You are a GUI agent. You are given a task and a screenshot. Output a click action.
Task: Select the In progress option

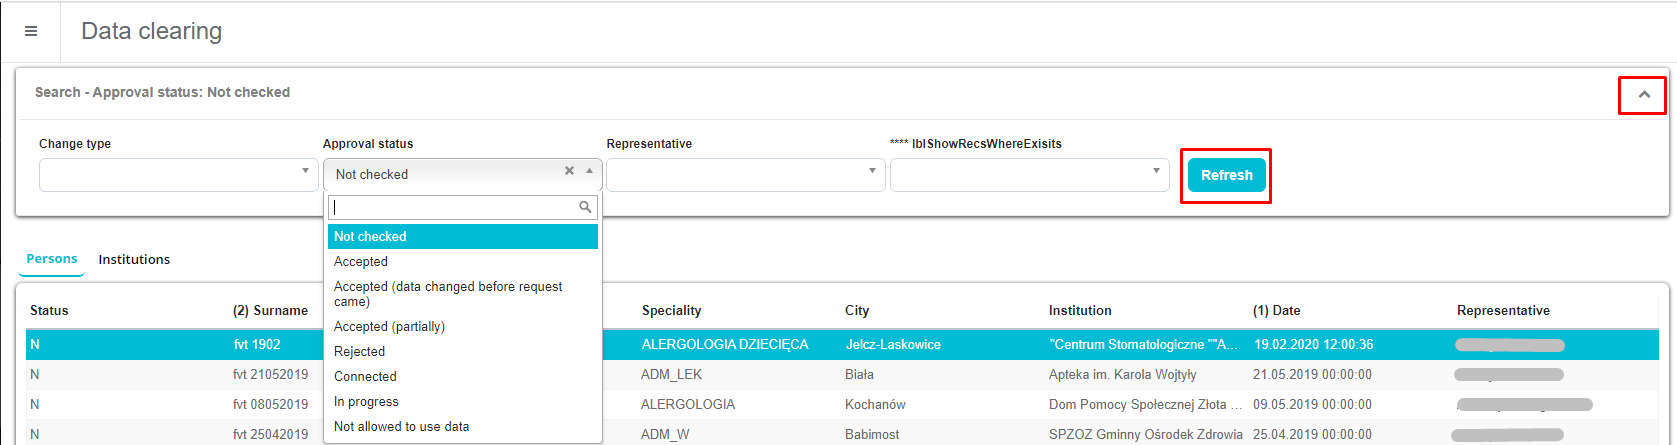click(366, 401)
